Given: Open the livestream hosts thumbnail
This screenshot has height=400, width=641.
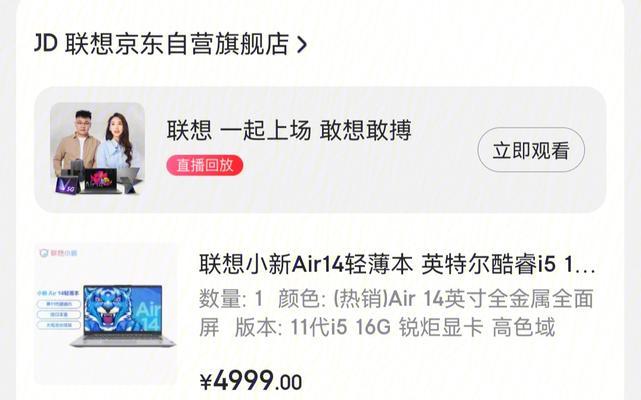Looking at the screenshot, I should [98, 148].
